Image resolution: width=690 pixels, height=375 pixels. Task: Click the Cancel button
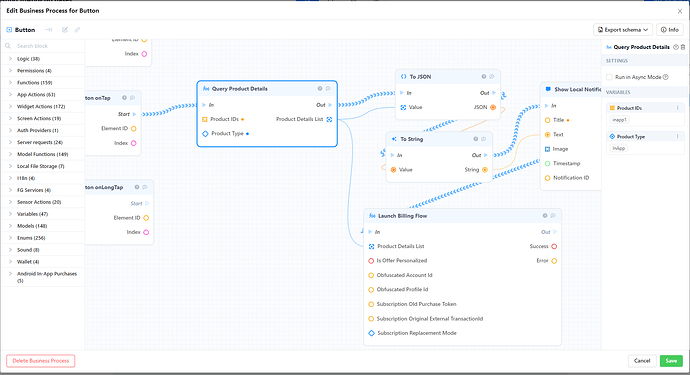tap(642, 361)
